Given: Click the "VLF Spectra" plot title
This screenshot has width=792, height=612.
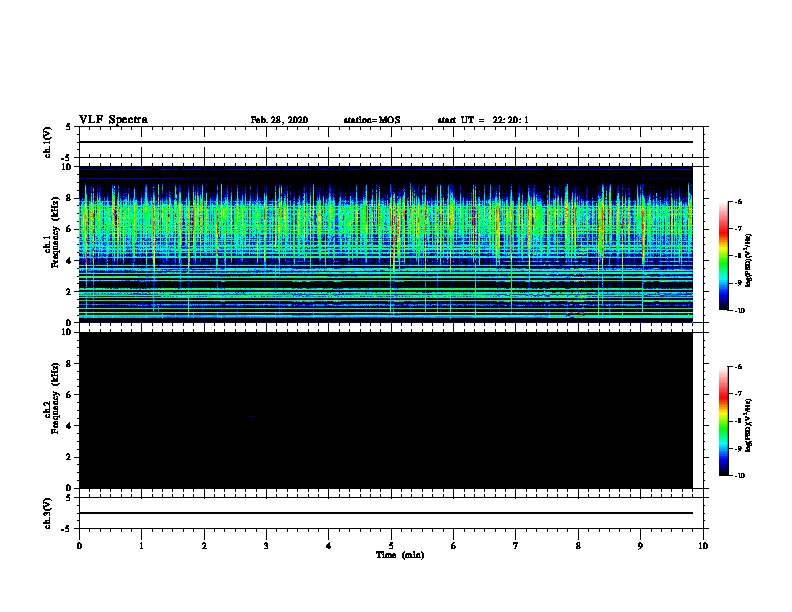Looking at the screenshot, I should click(x=114, y=120).
